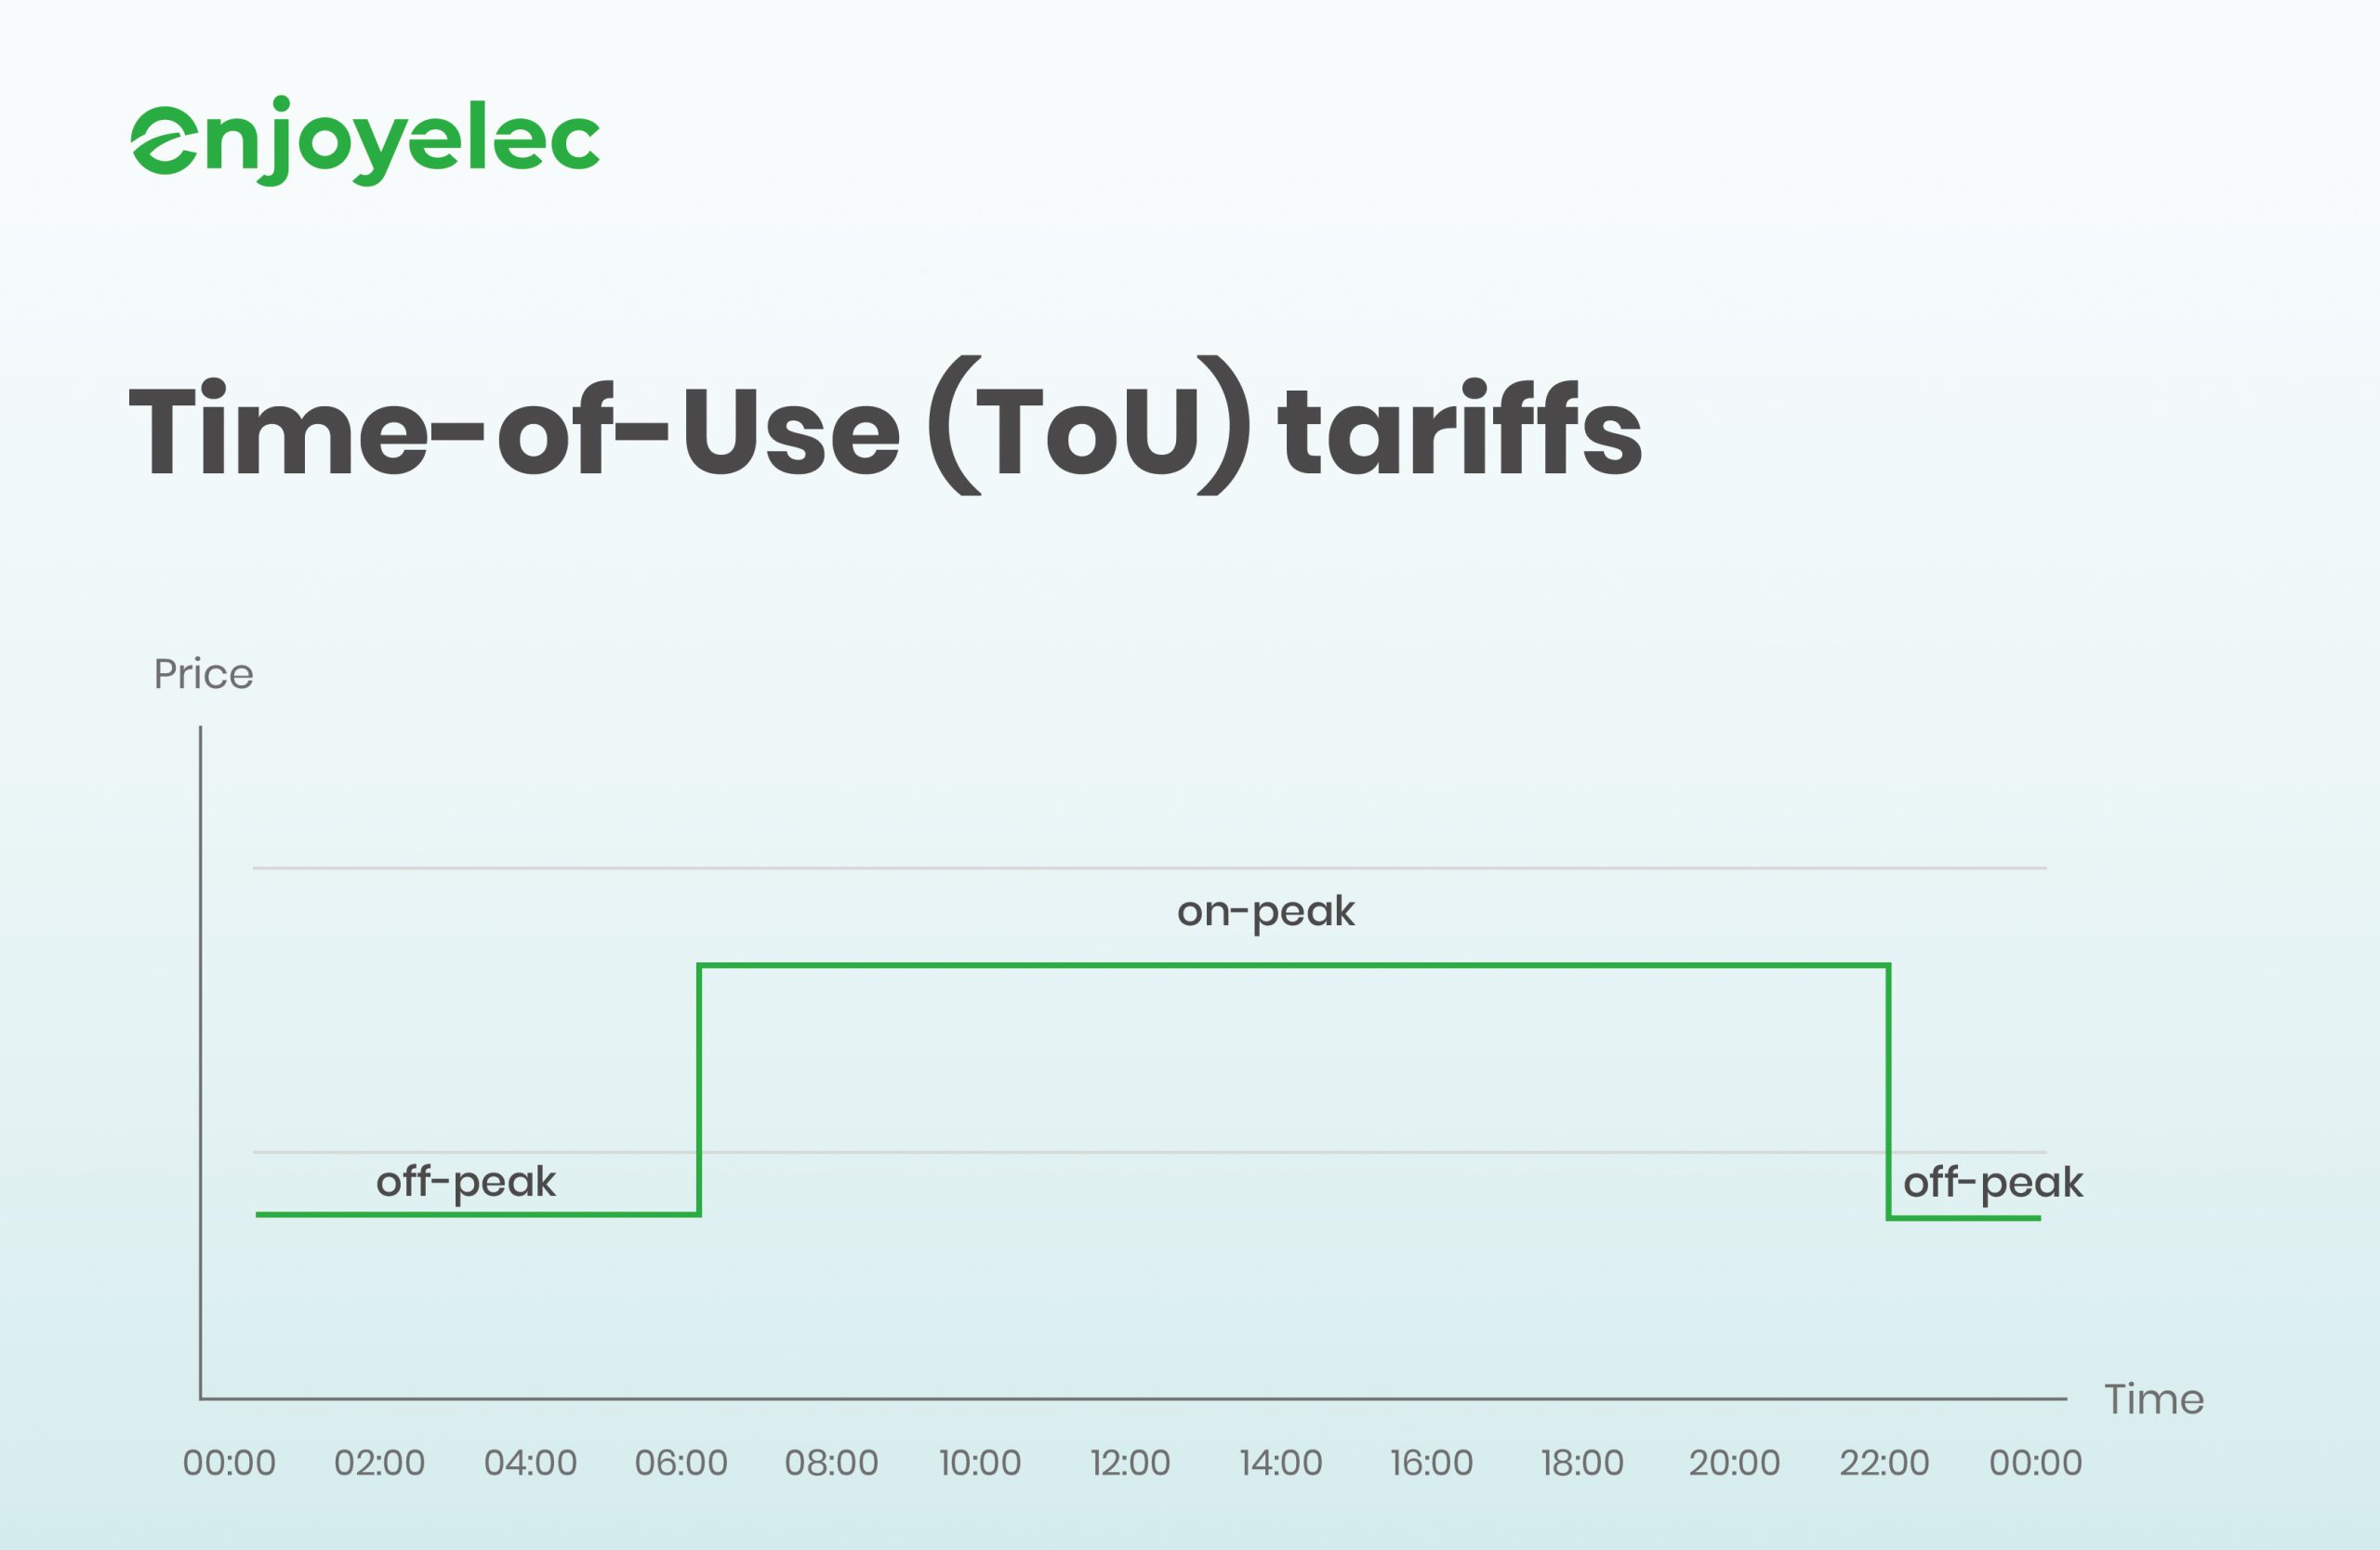Click the 06:00 time label
2380x1550 pixels.
point(681,1463)
